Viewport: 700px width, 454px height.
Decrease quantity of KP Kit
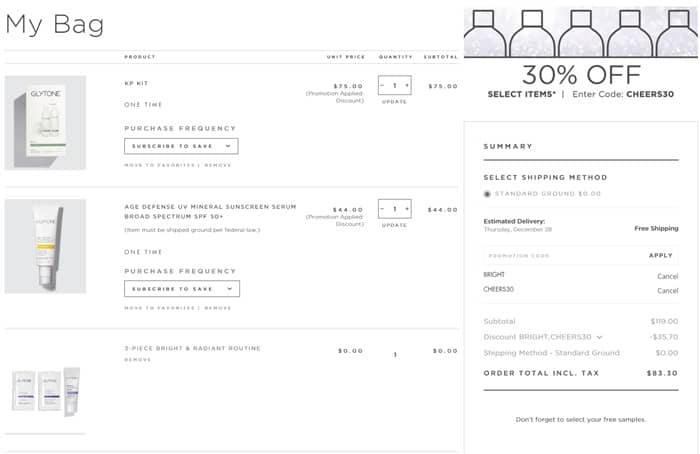pyautogui.click(x=383, y=86)
